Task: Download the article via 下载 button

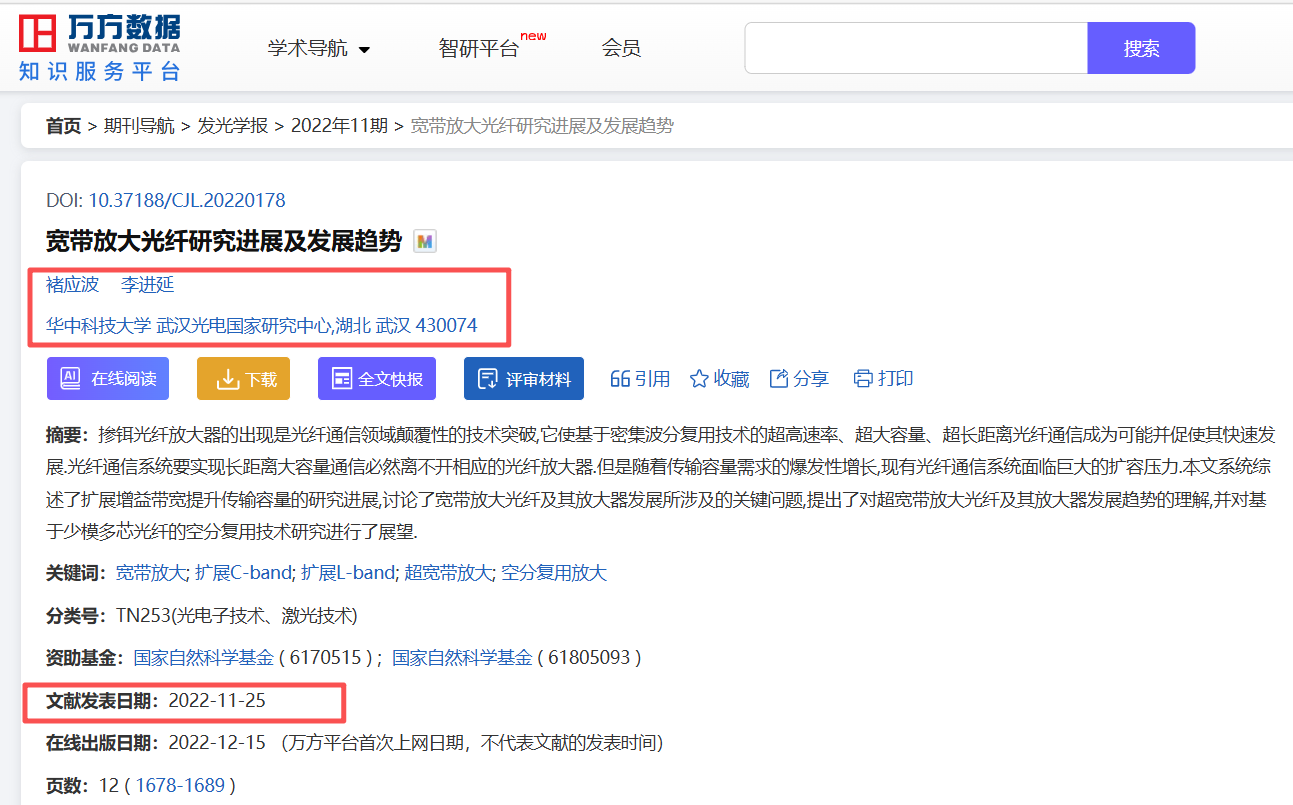Action: point(243,379)
